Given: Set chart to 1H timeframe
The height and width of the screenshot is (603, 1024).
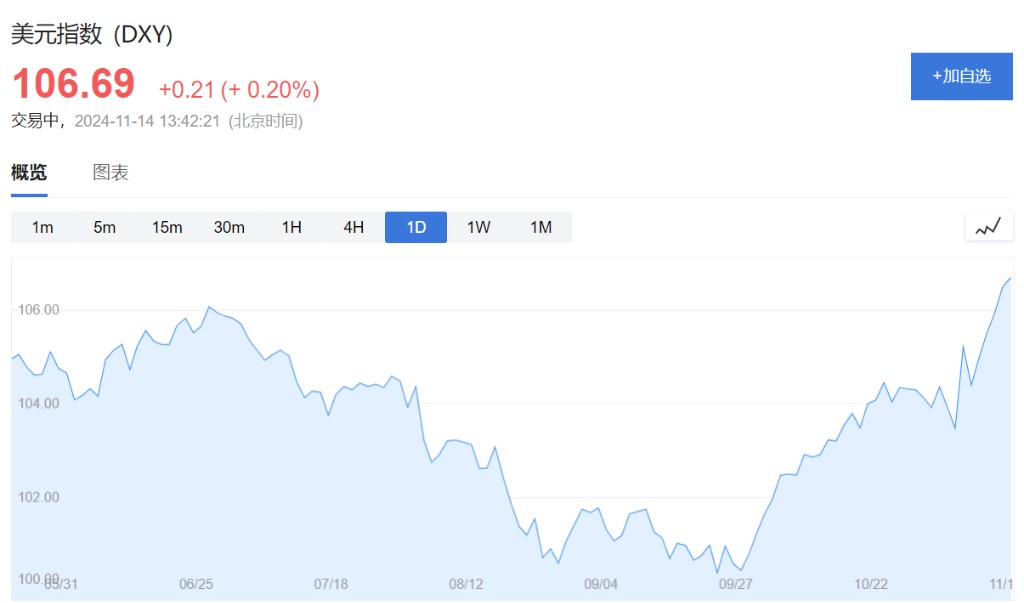Looking at the screenshot, I should click(x=291, y=227).
